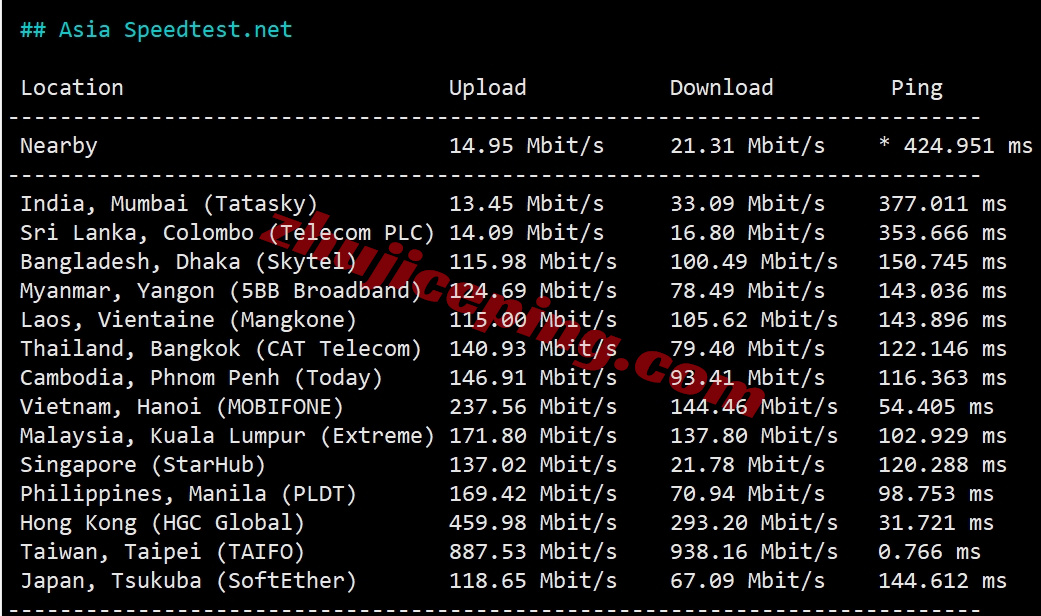Viewport: 1041px width, 616px height.
Task: Click Colombo download value 16.80 Mbit/s
Action: [747, 233]
